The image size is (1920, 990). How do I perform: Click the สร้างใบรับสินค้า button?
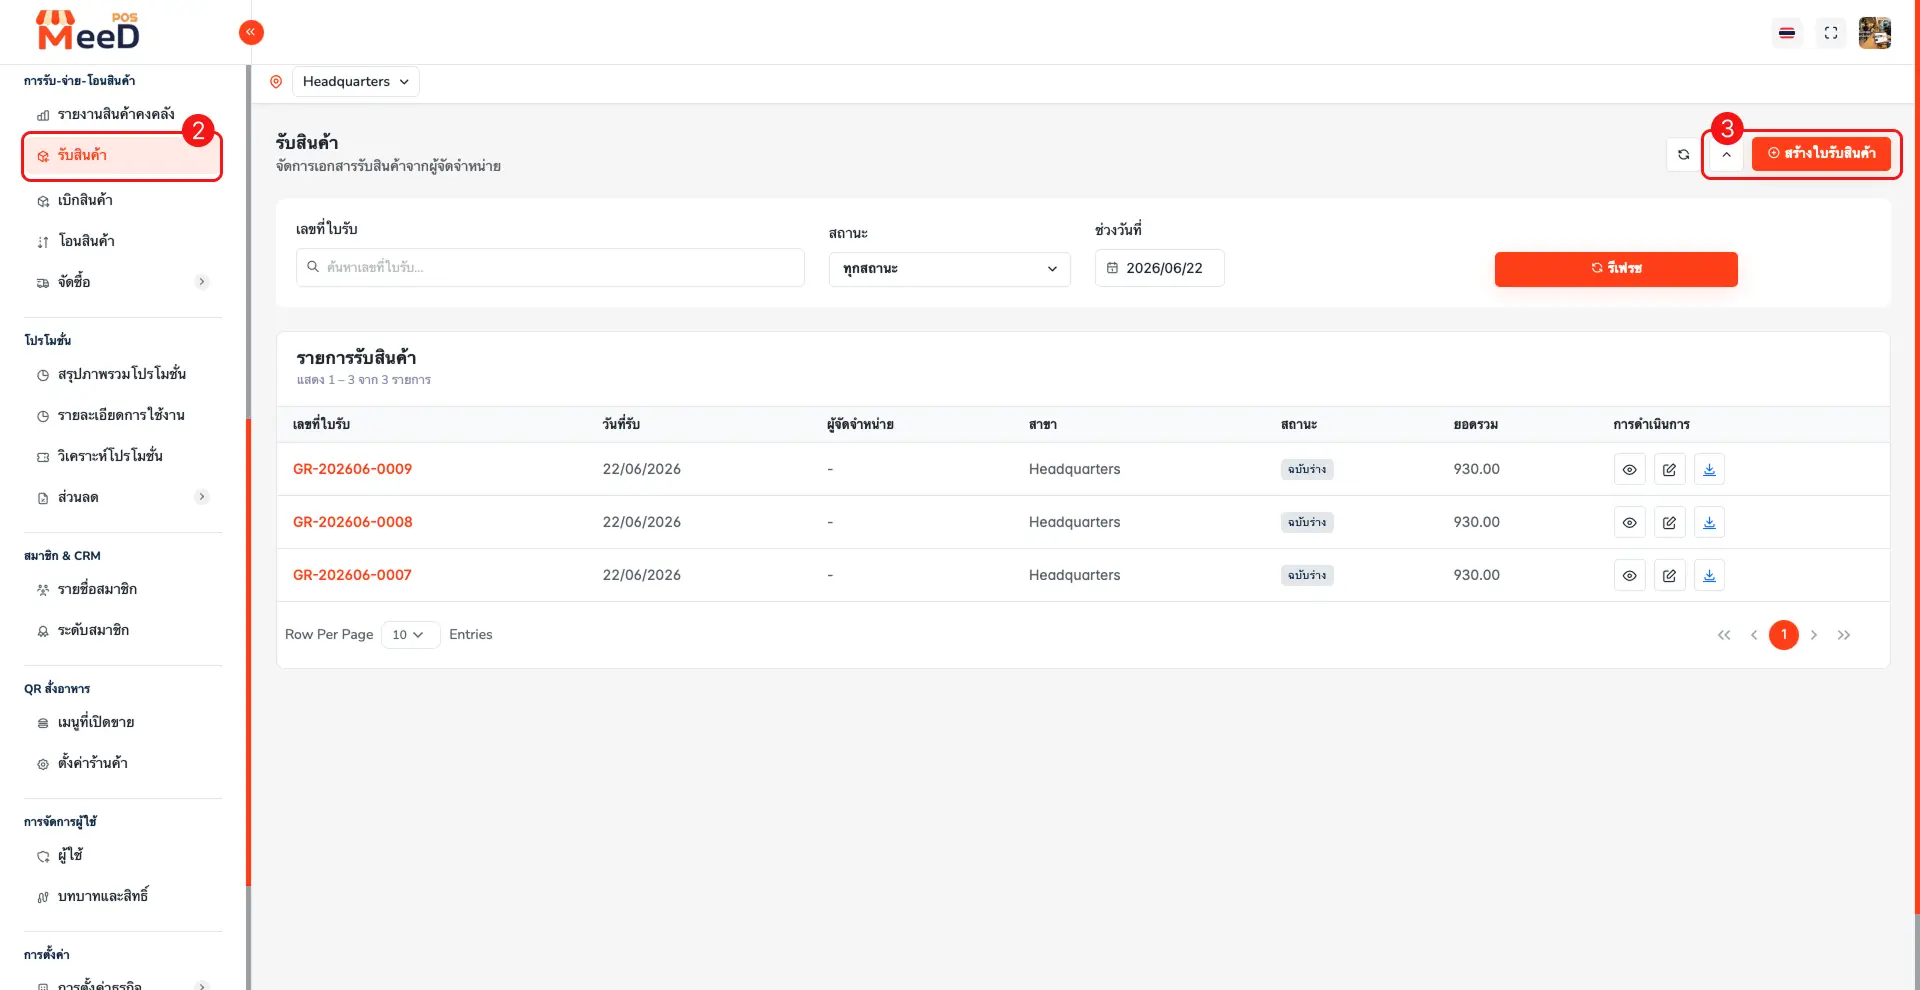pos(1821,153)
